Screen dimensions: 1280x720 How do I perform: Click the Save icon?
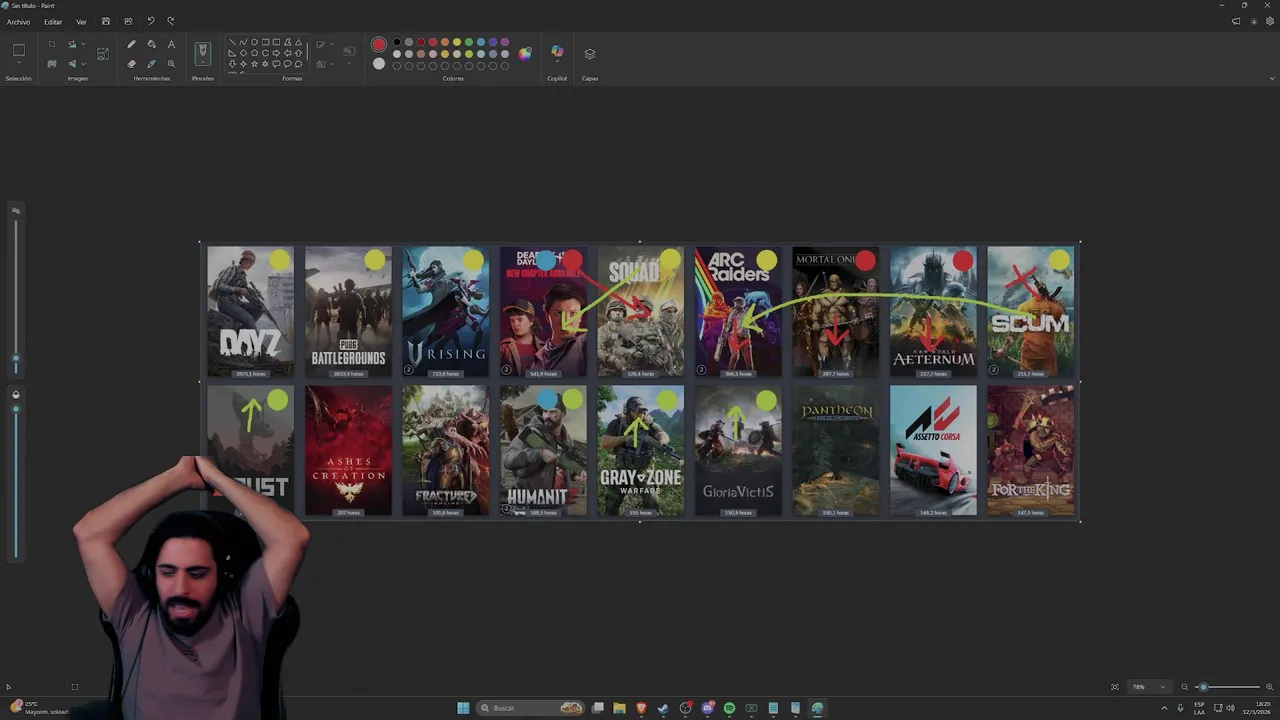coord(106,21)
